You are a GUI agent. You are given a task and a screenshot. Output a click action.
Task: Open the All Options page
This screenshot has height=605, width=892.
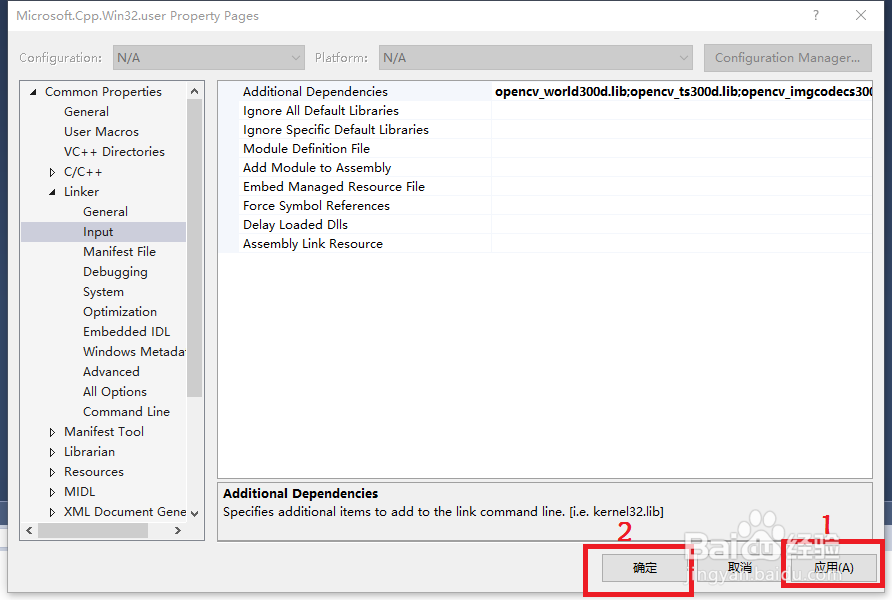tap(115, 392)
